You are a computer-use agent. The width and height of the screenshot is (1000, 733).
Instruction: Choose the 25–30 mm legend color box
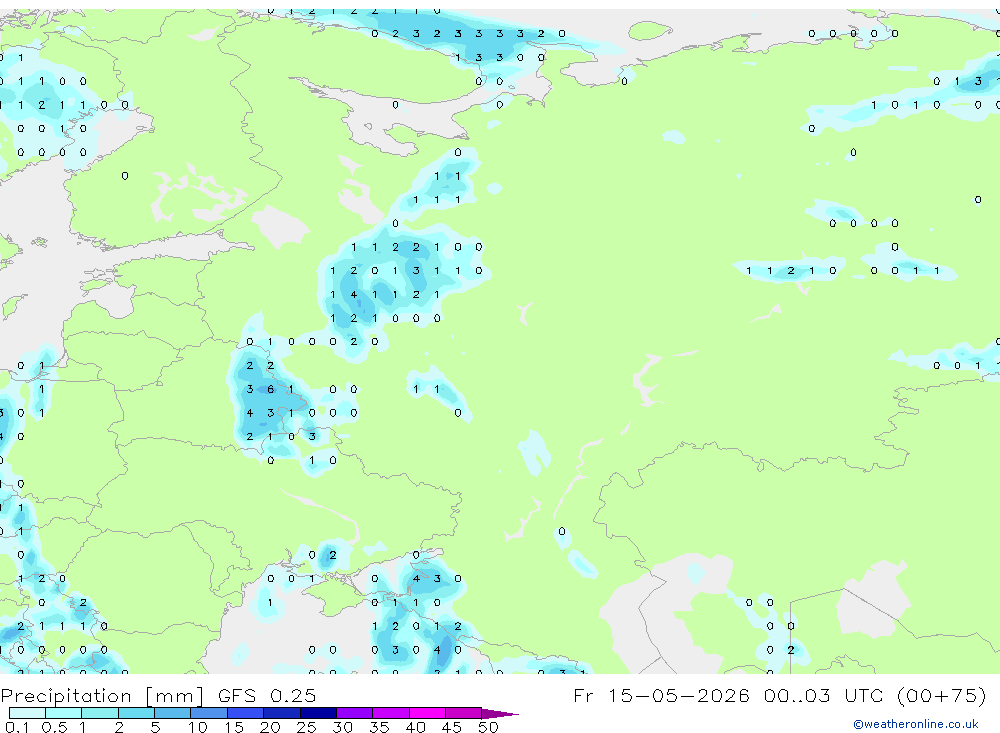click(x=318, y=713)
